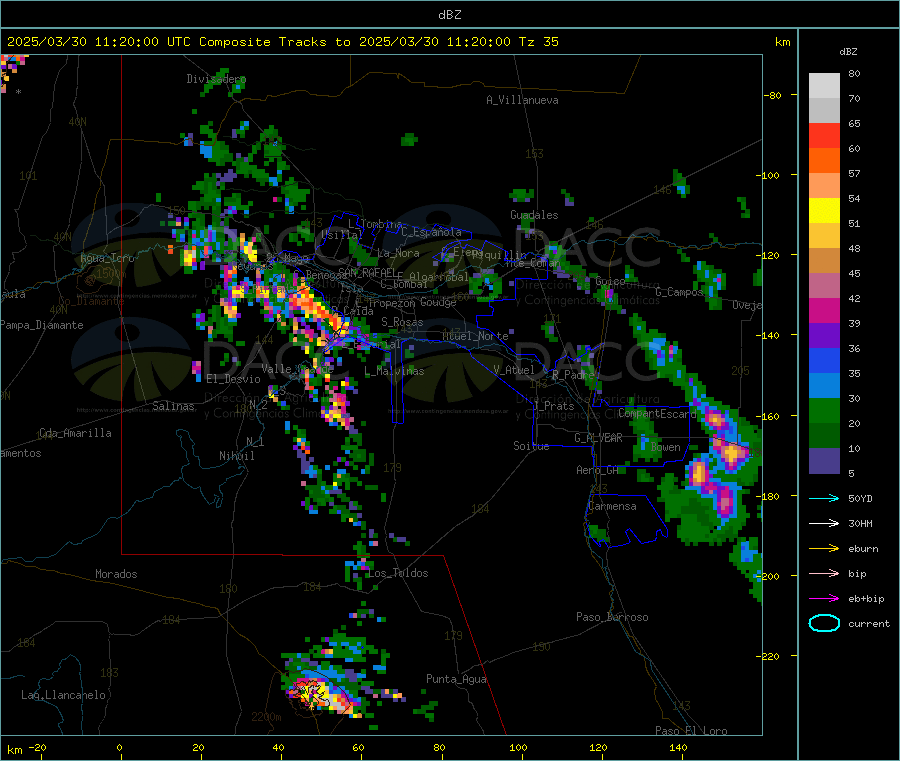Click the Lag.Llancanelo label
The image size is (900, 761).
[63, 695]
